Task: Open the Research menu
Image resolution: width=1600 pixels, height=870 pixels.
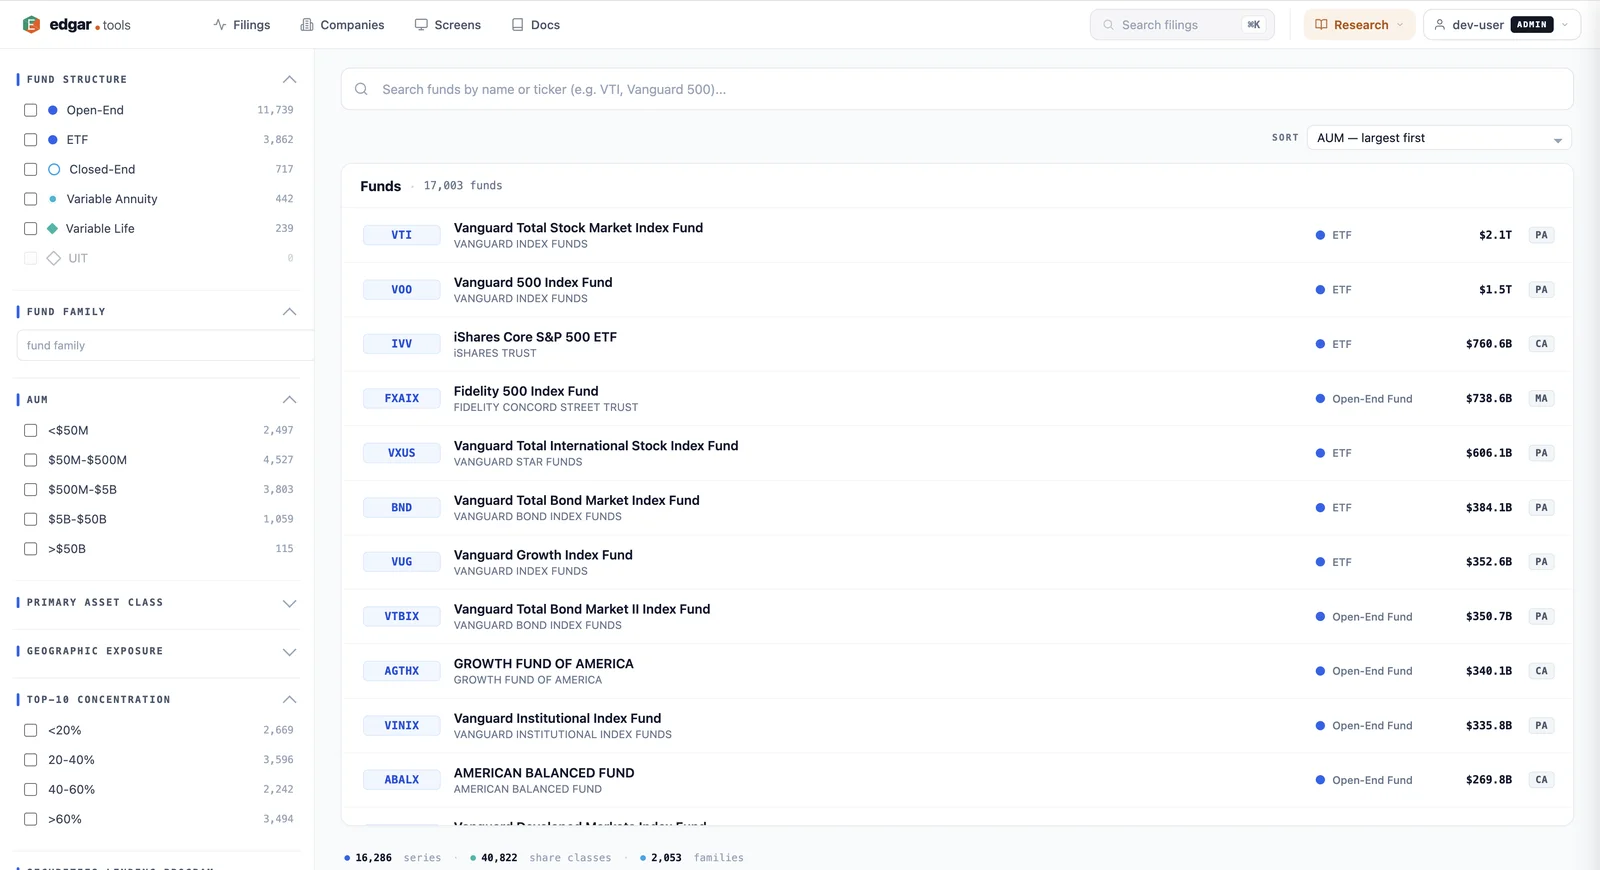Action: pos(1359,25)
